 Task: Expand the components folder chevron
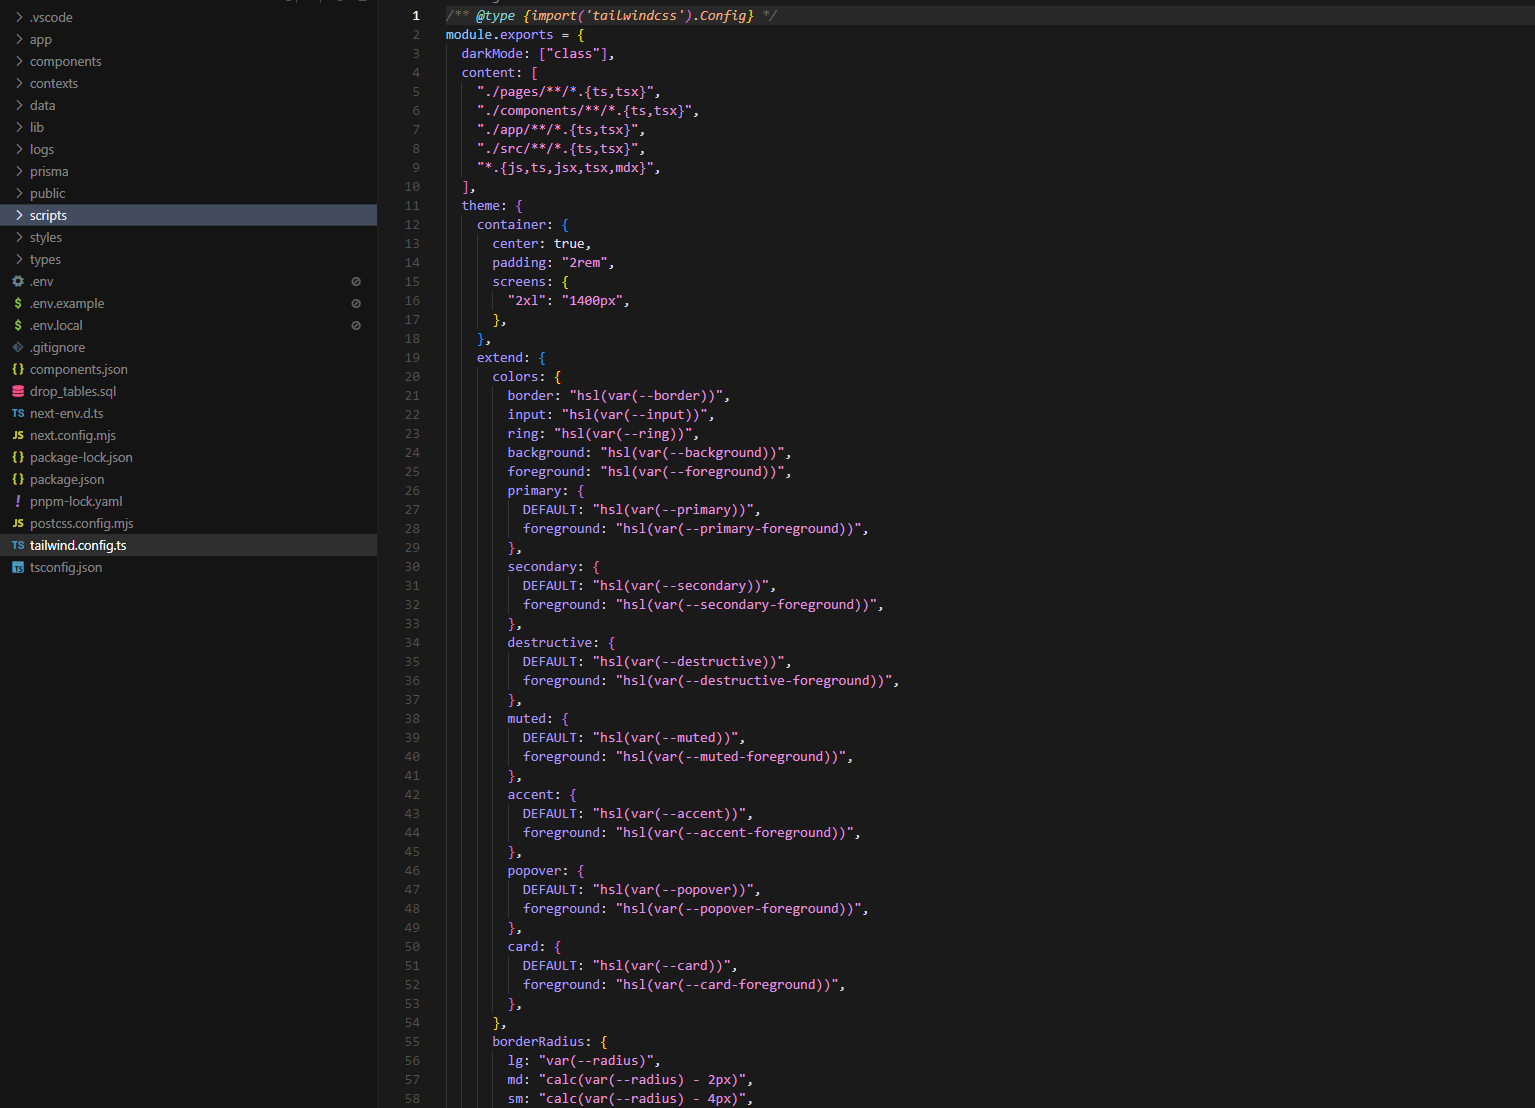(19, 62)
